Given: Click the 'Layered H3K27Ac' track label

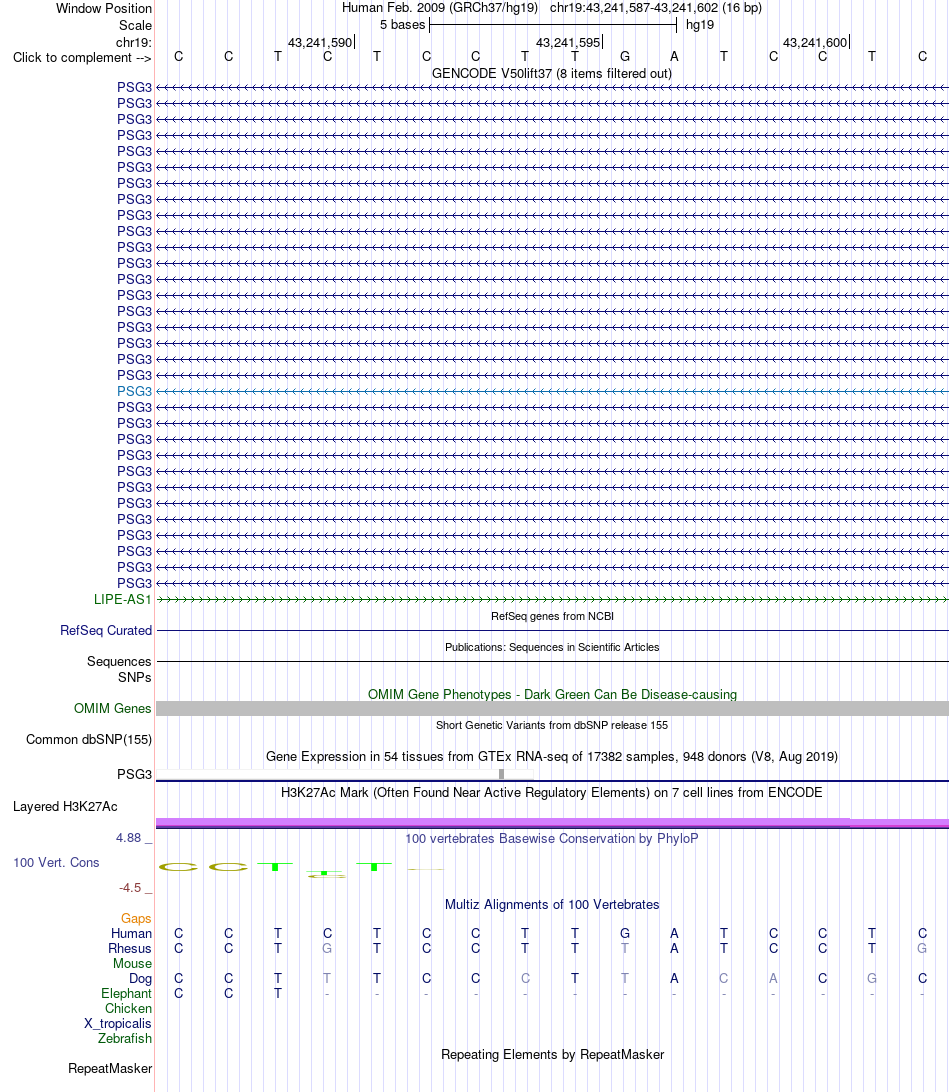Looking at the screenshot, I should [x=65, y=806].
